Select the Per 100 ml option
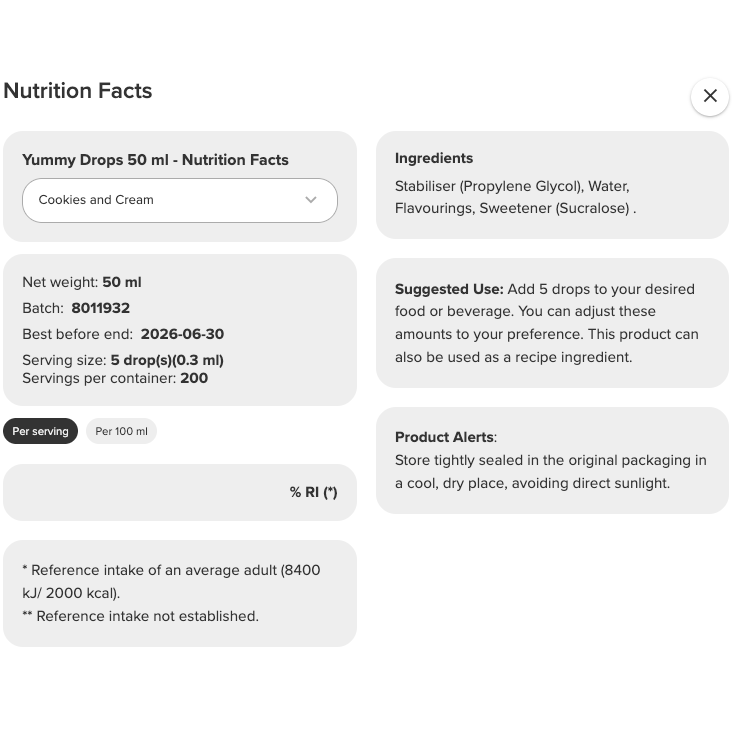 tap(121, 431)
